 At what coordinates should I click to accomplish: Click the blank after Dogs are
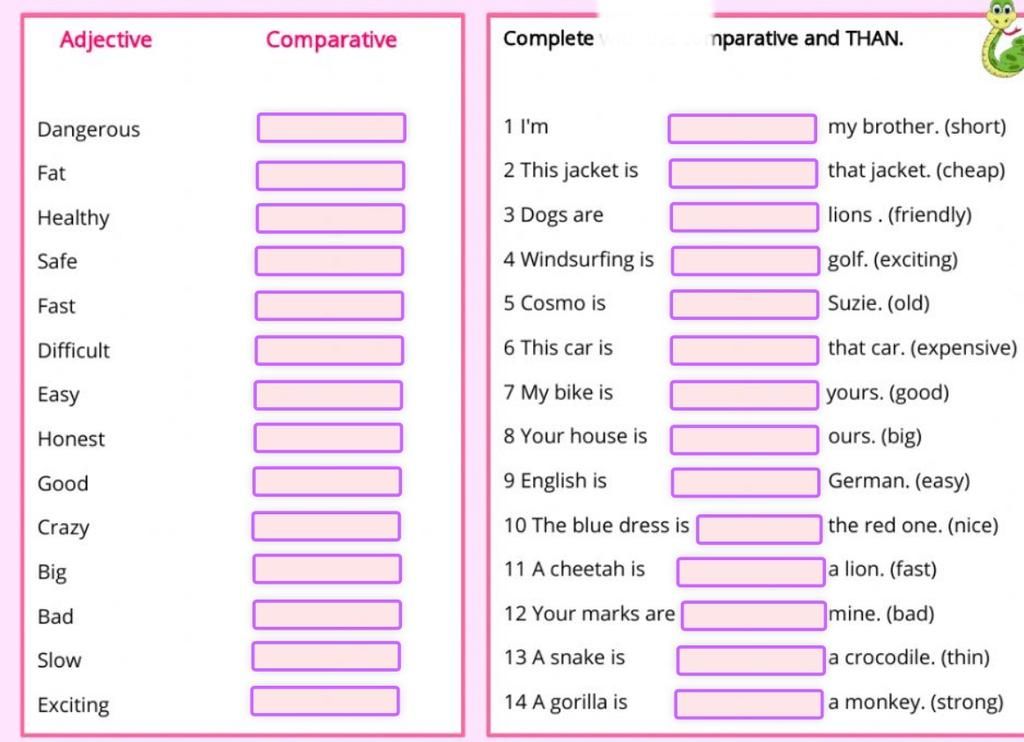pos(744,218)
